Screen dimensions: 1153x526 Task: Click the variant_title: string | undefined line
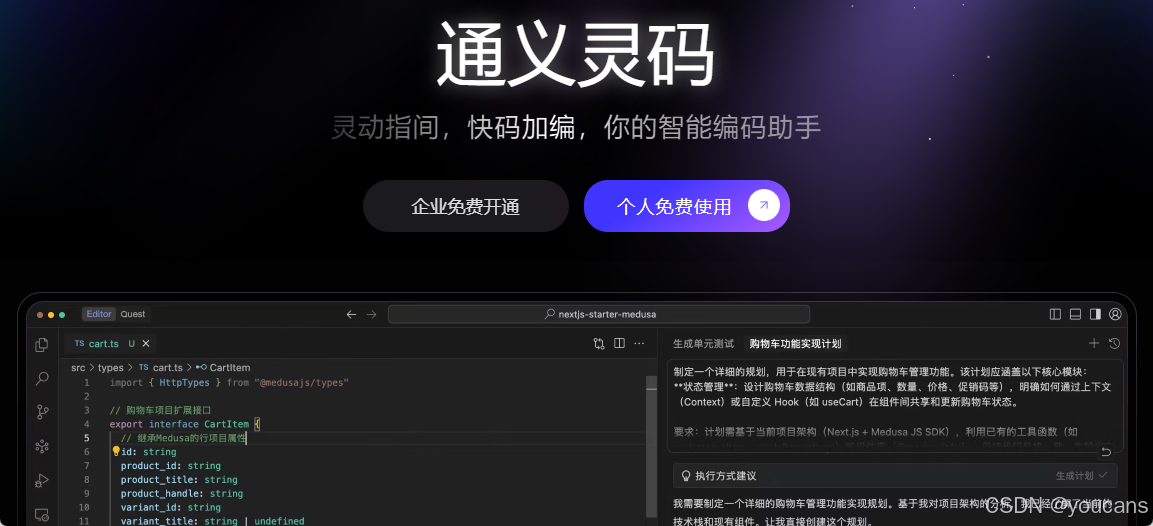pyautogui.click(x=213, y=521)
